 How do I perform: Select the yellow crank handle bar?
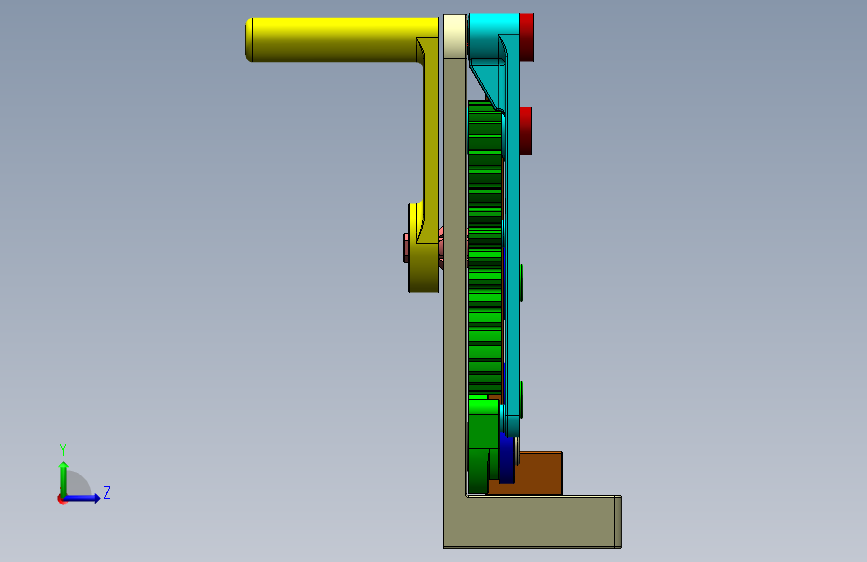[x=342, y=39]
